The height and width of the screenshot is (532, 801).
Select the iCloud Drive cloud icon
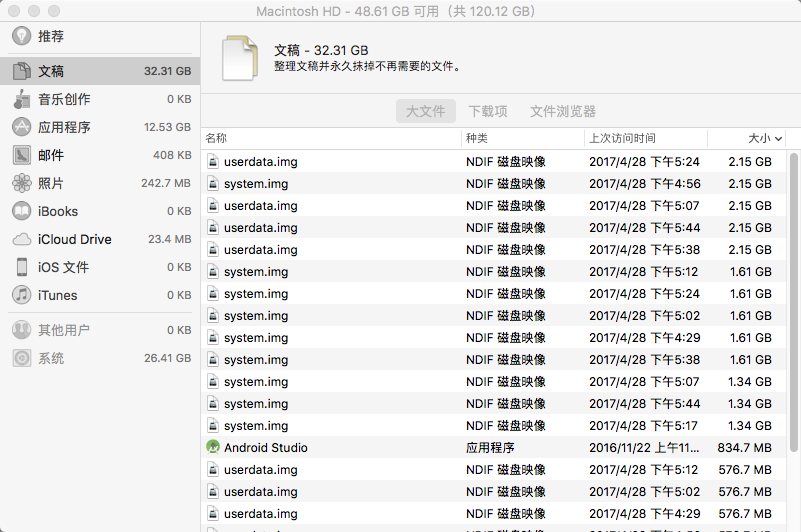click(21, 239)
